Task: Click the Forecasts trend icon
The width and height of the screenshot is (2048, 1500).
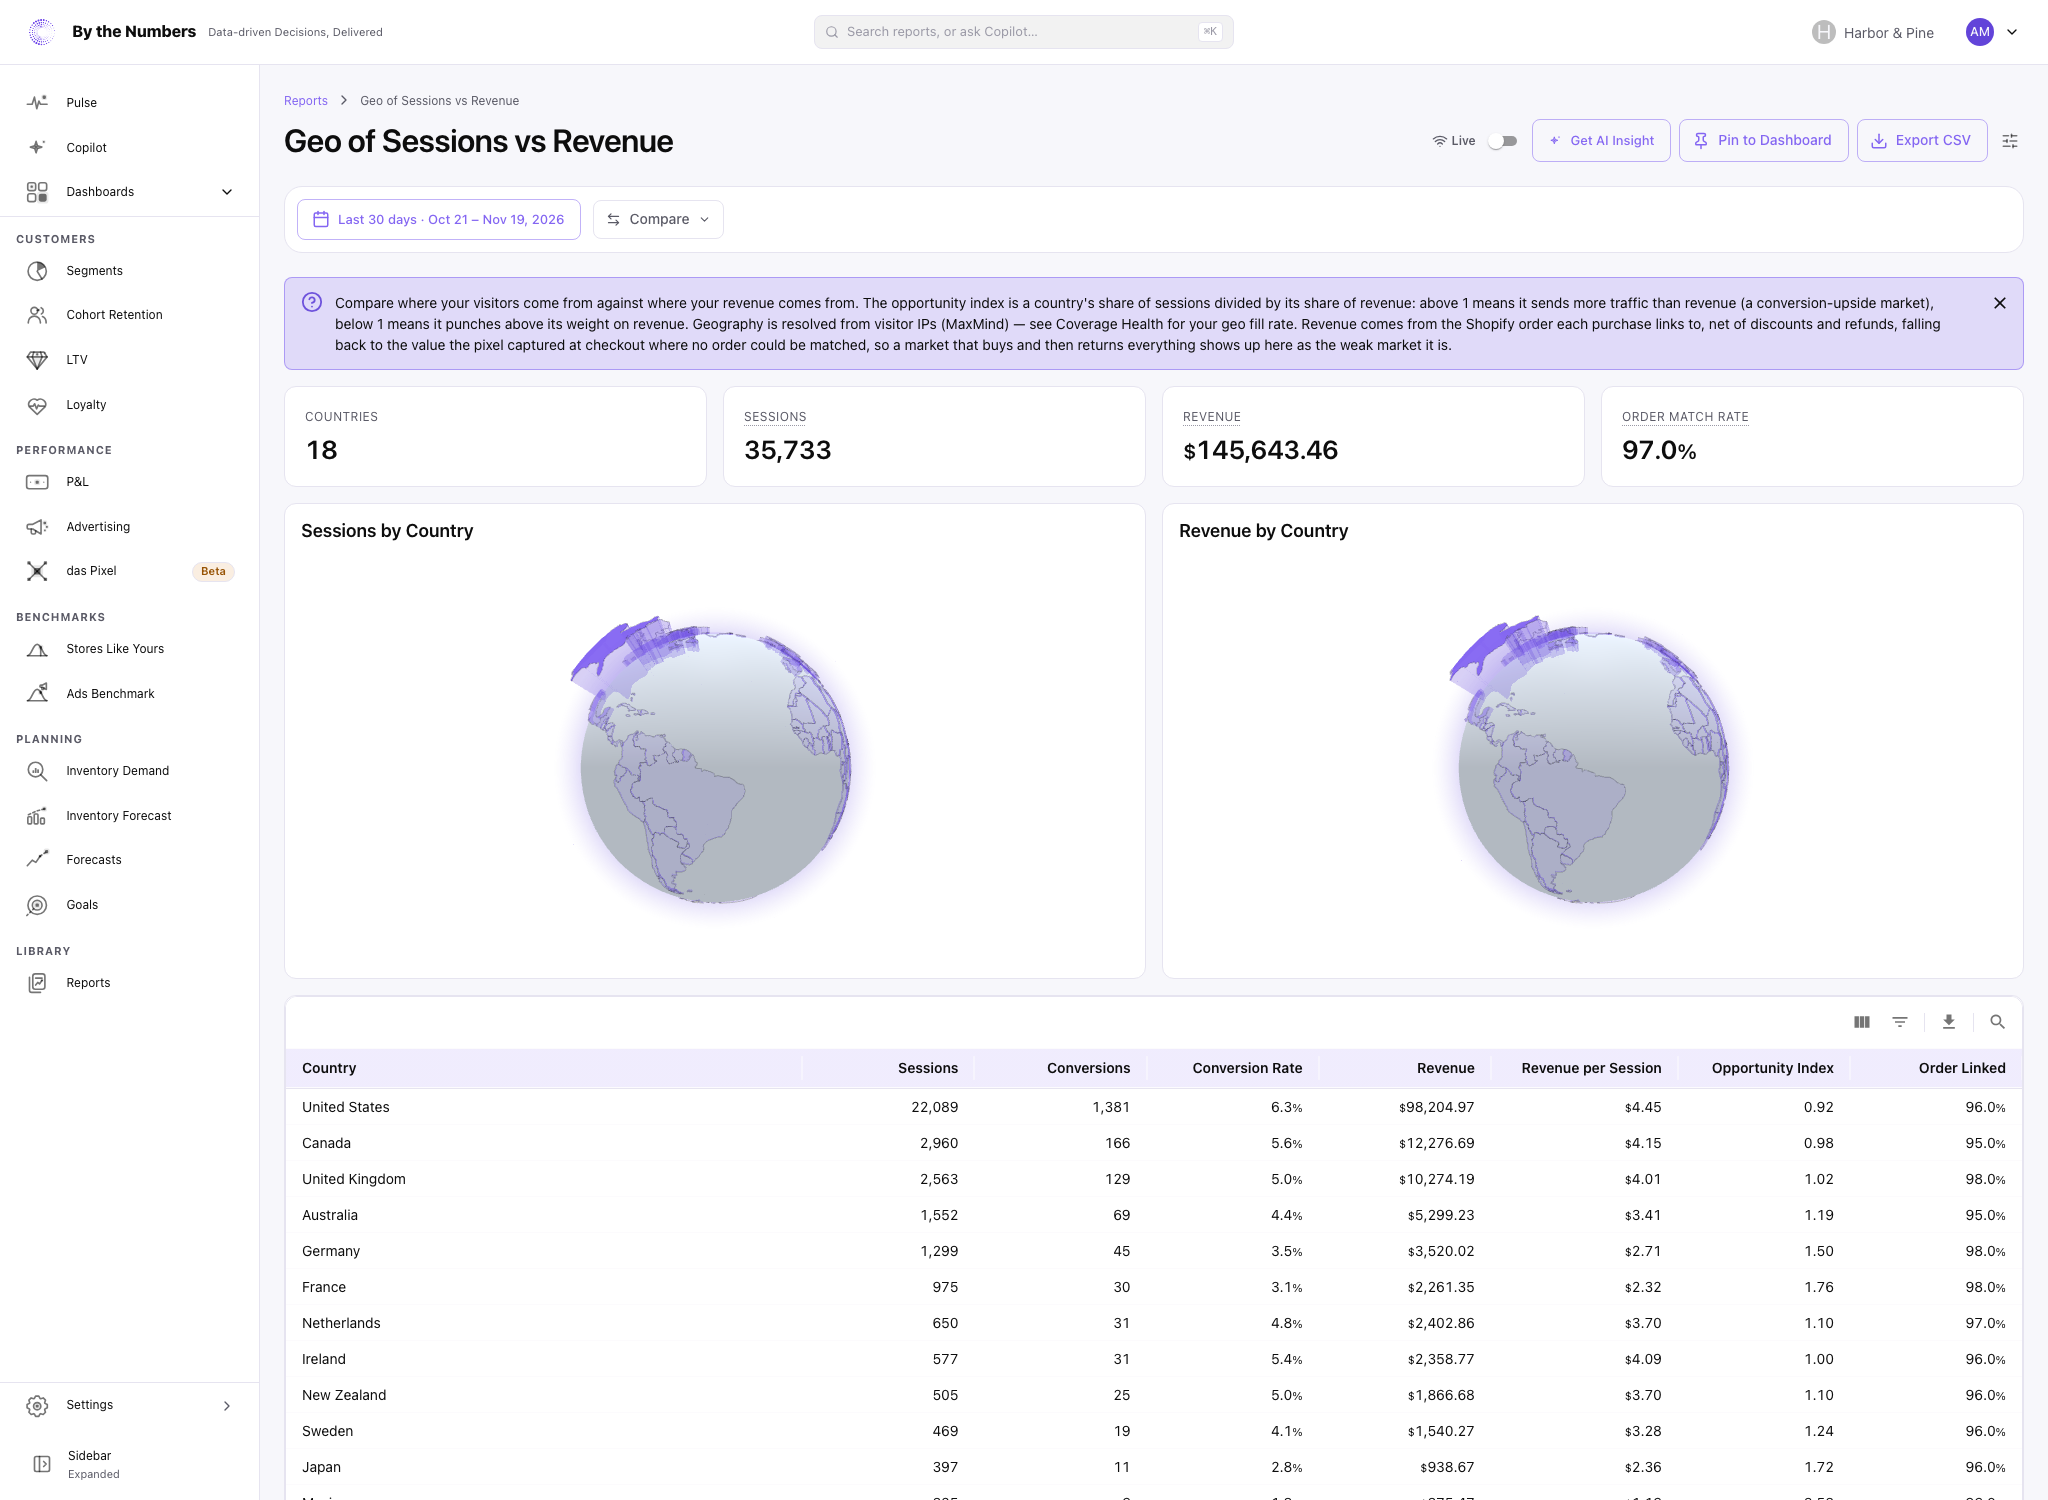Action: [x=37, y=860]
